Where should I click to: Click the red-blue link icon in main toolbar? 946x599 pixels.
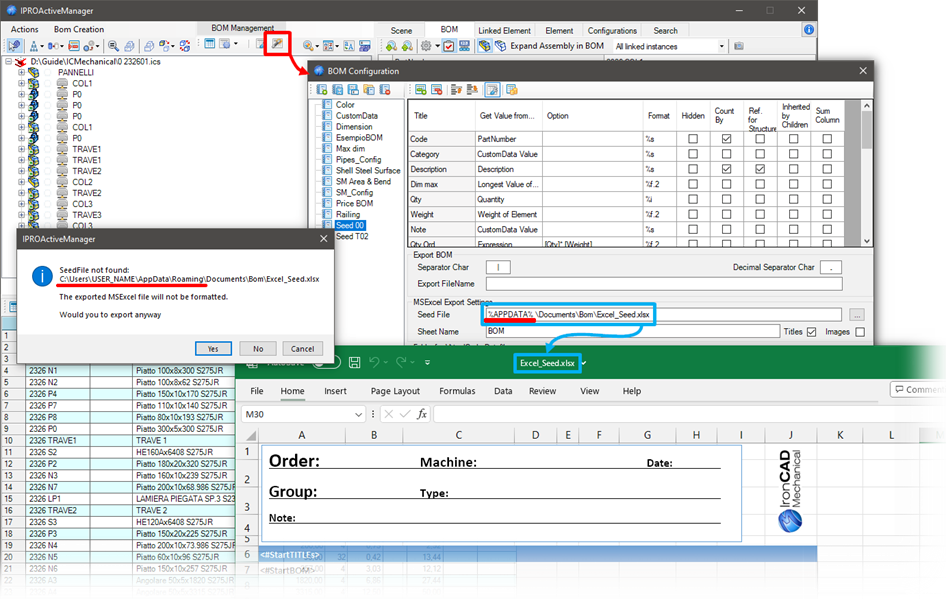coord(185,46)
